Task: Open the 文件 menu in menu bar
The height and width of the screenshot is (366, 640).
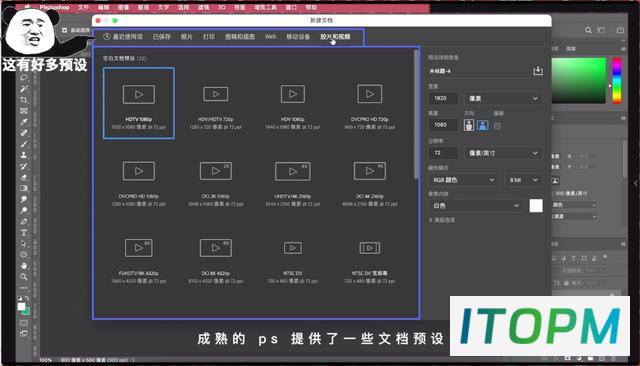Action: point(83,7)
